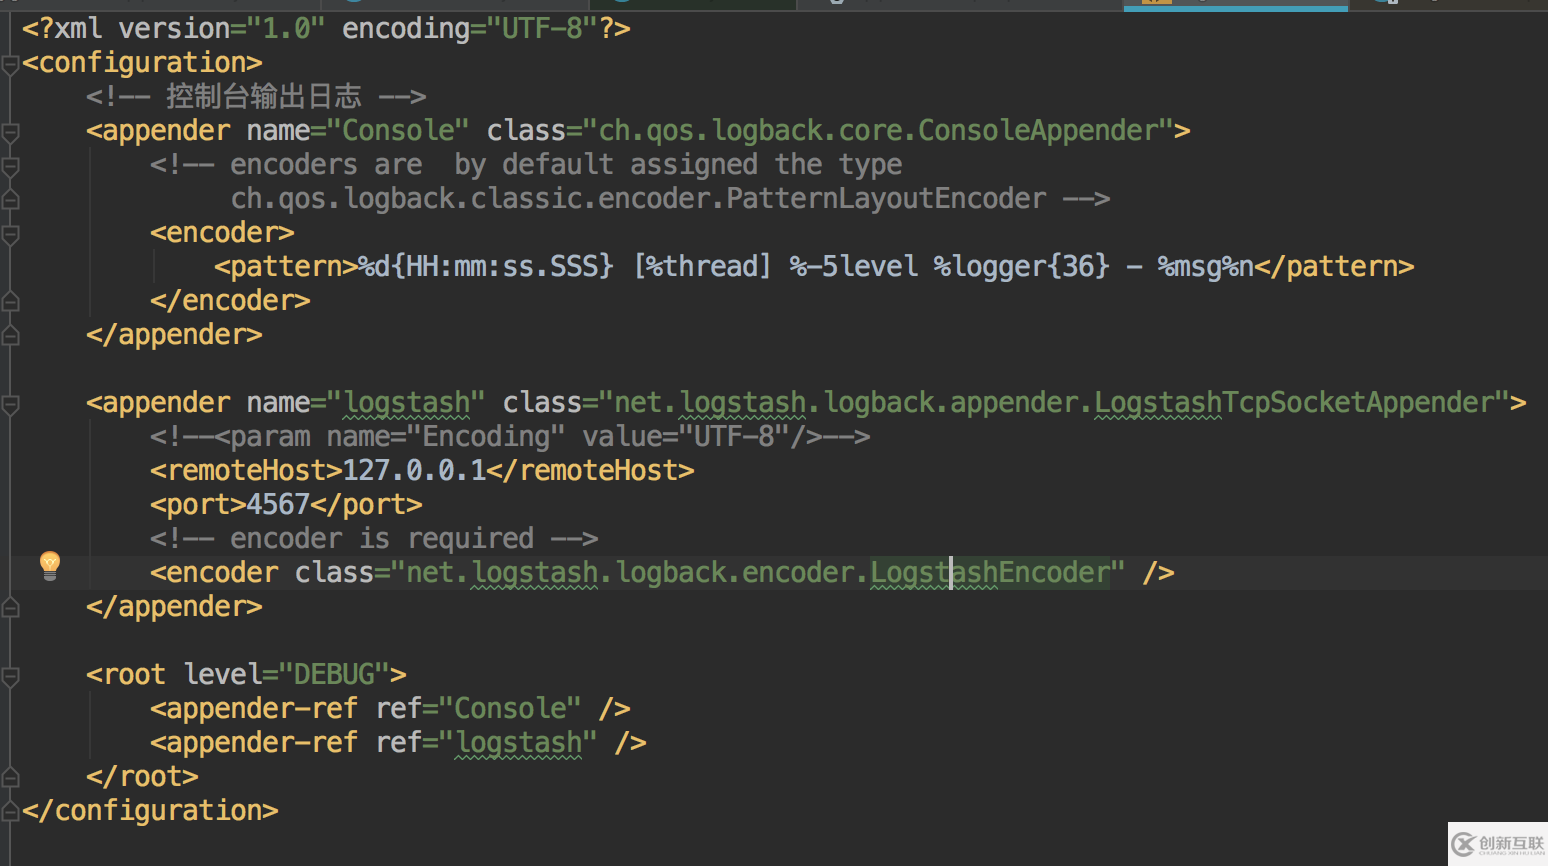
Task: Click the watermark logo in bottom-right corner
Action: pyautogui.click(x=1497, y=844)
